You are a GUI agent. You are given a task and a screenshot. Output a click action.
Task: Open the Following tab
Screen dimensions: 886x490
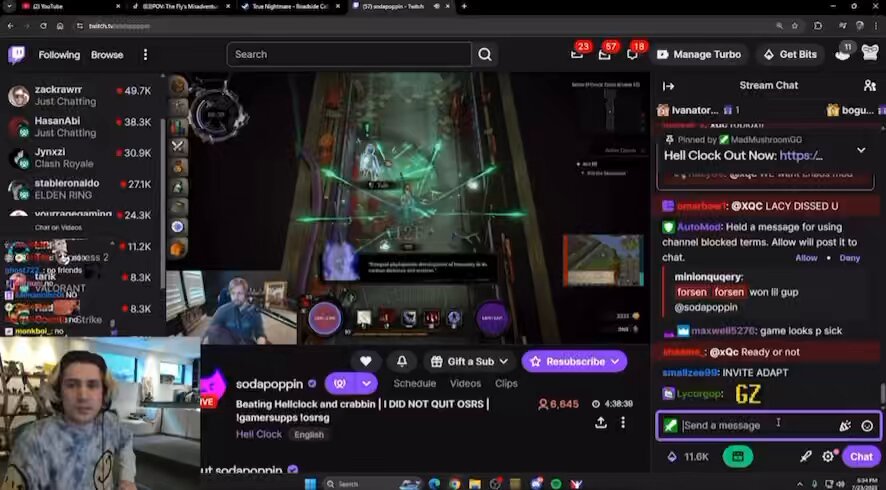pyautogui.click(x=59, y=55)
